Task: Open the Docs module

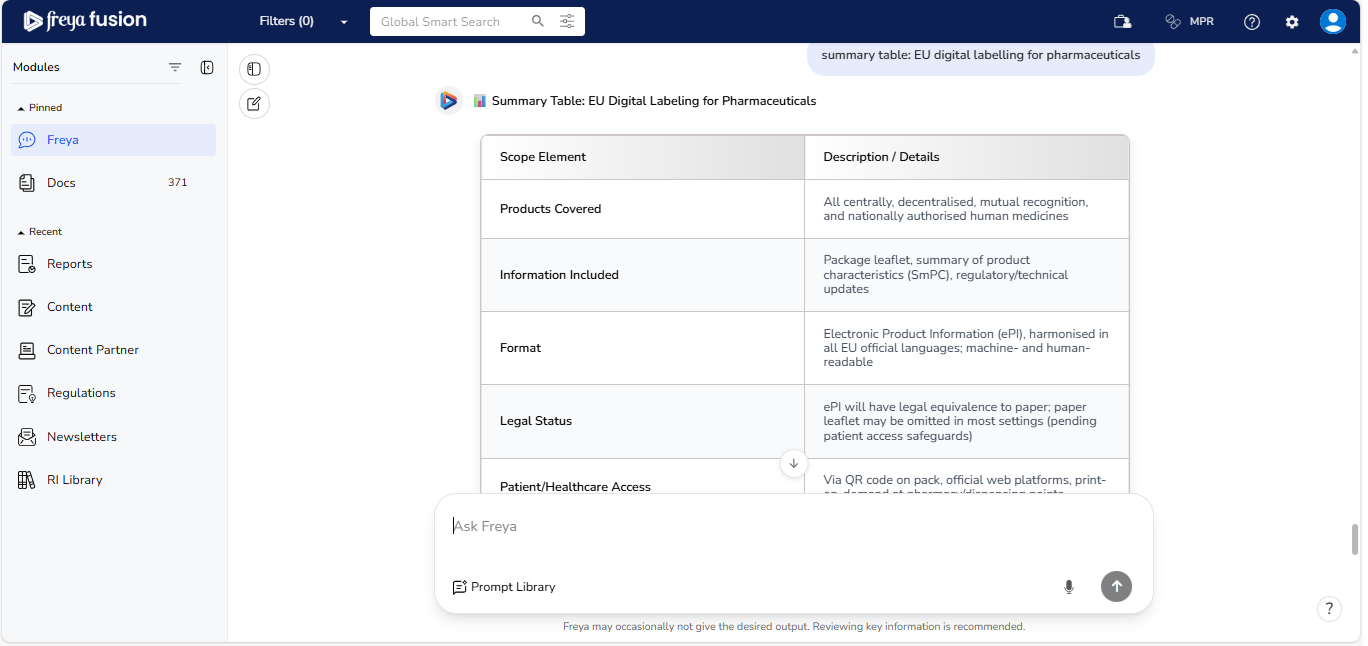Action: tap(61, 183)
